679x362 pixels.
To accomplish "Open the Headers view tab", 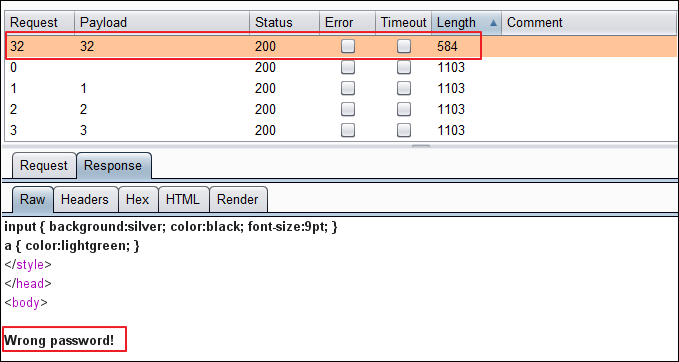I will coord(85,199).
